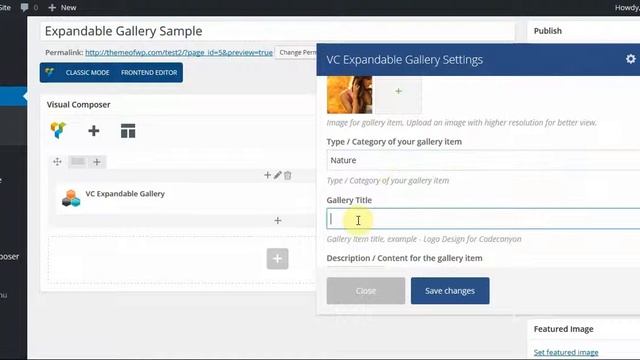Click the VC Expandable Gallery cubes icon
The width and height of the screenshot is (640, 360).
tap(71, 198)
